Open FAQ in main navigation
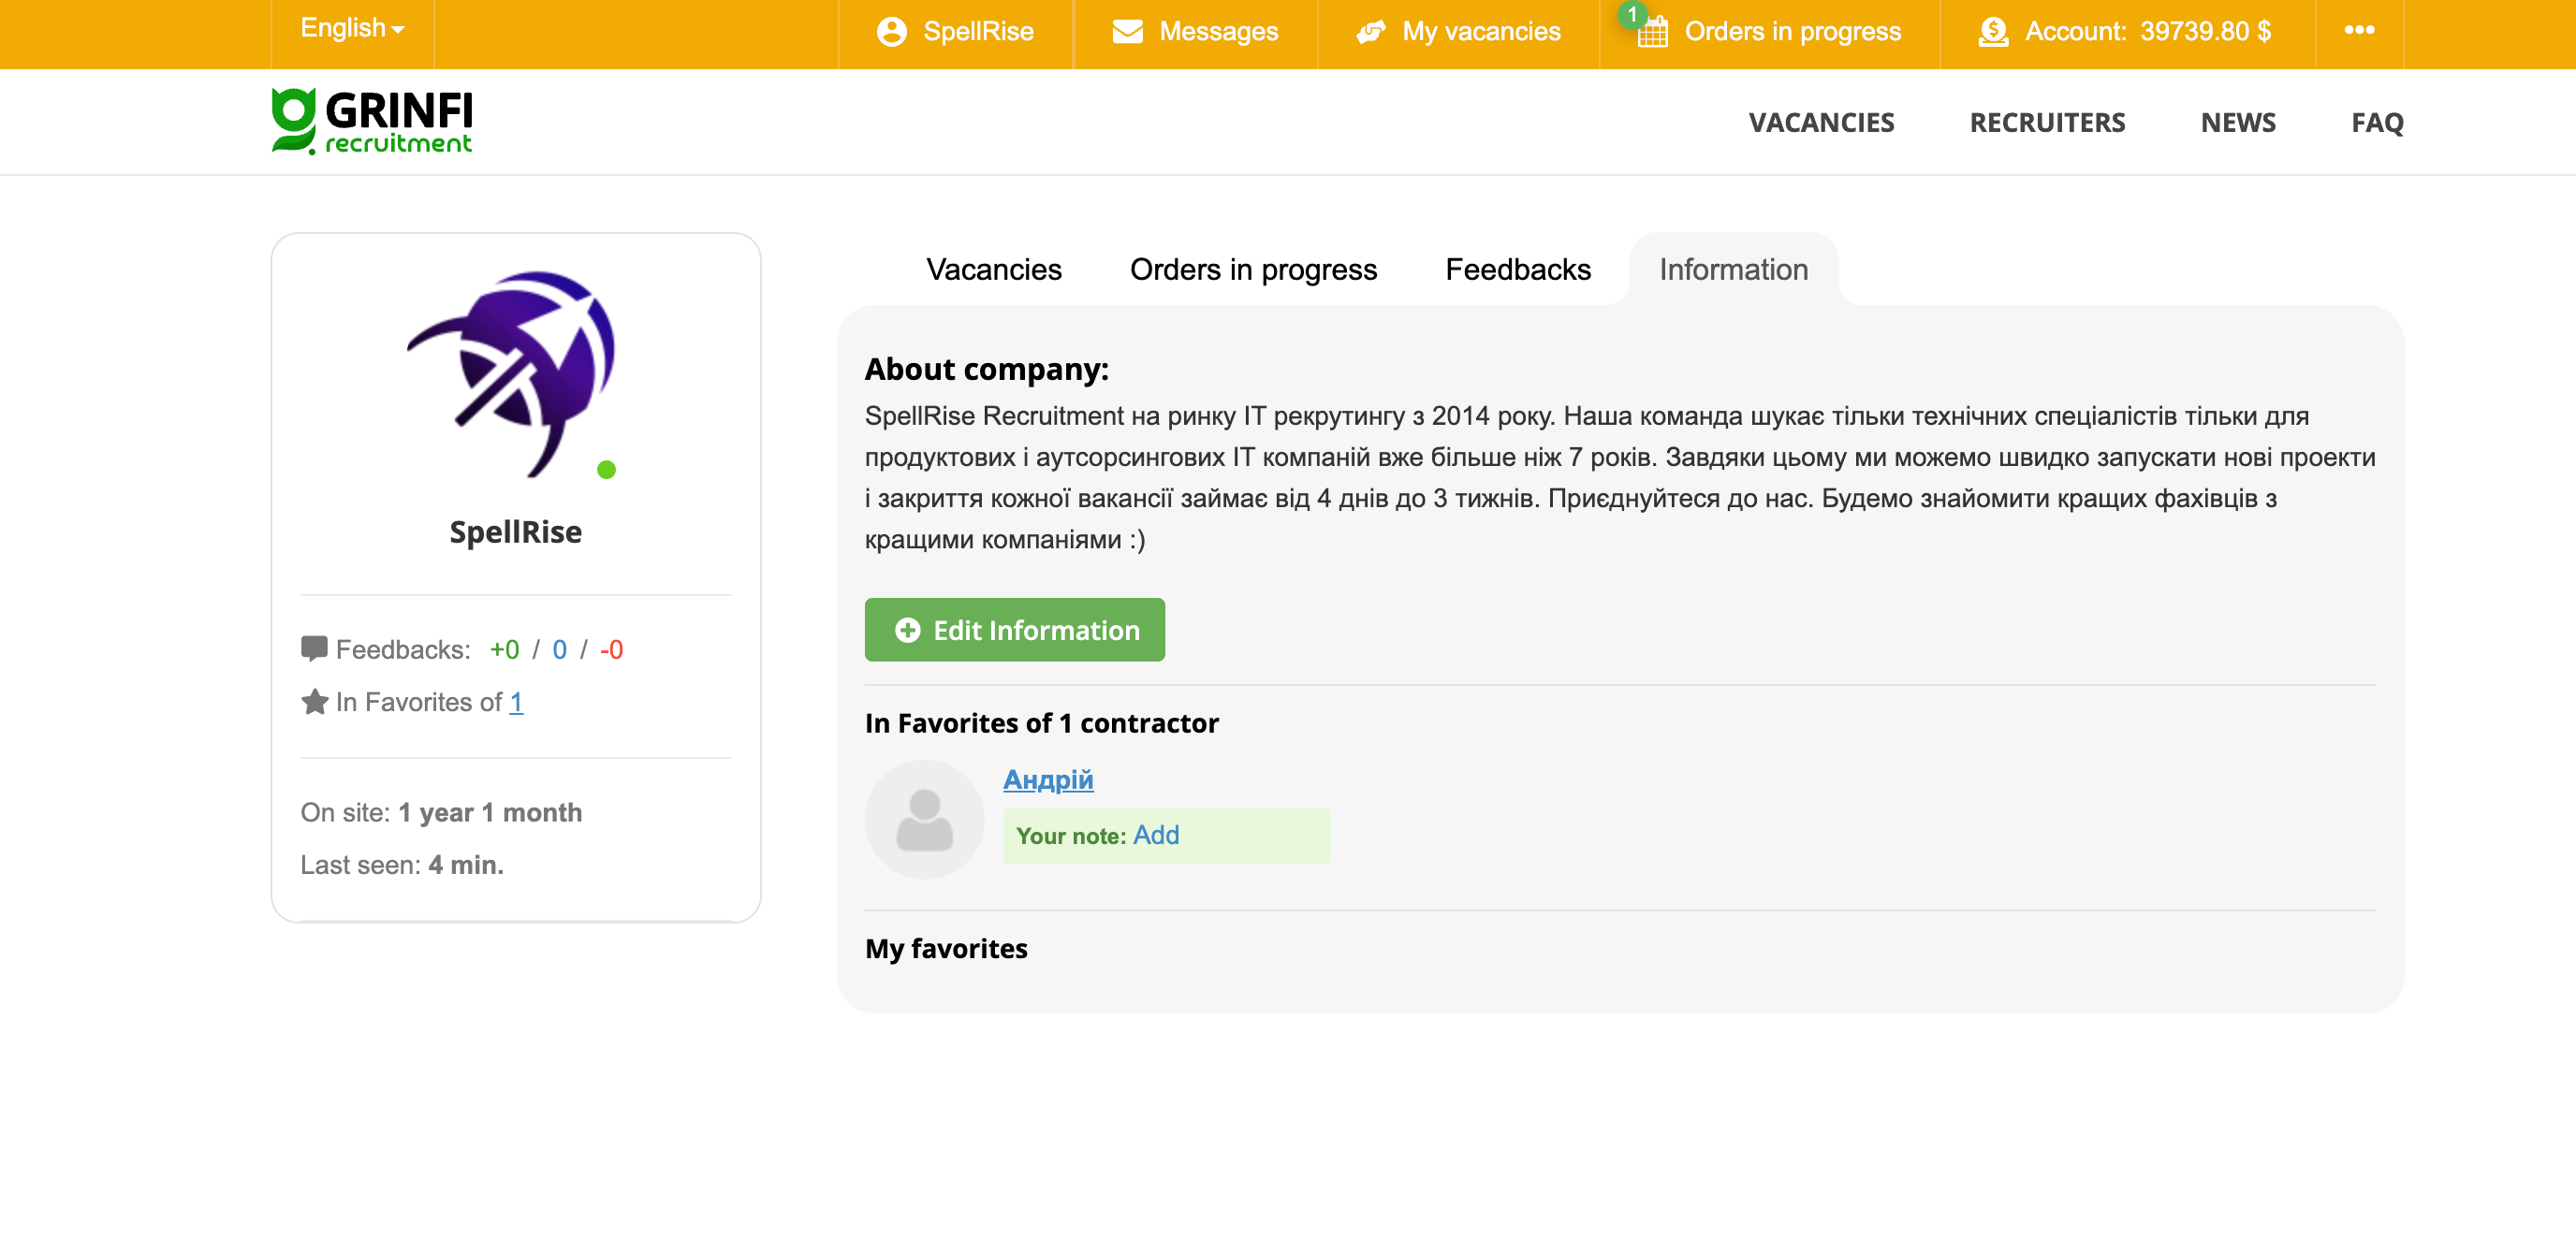2576x1237 pixels. 2376,123
